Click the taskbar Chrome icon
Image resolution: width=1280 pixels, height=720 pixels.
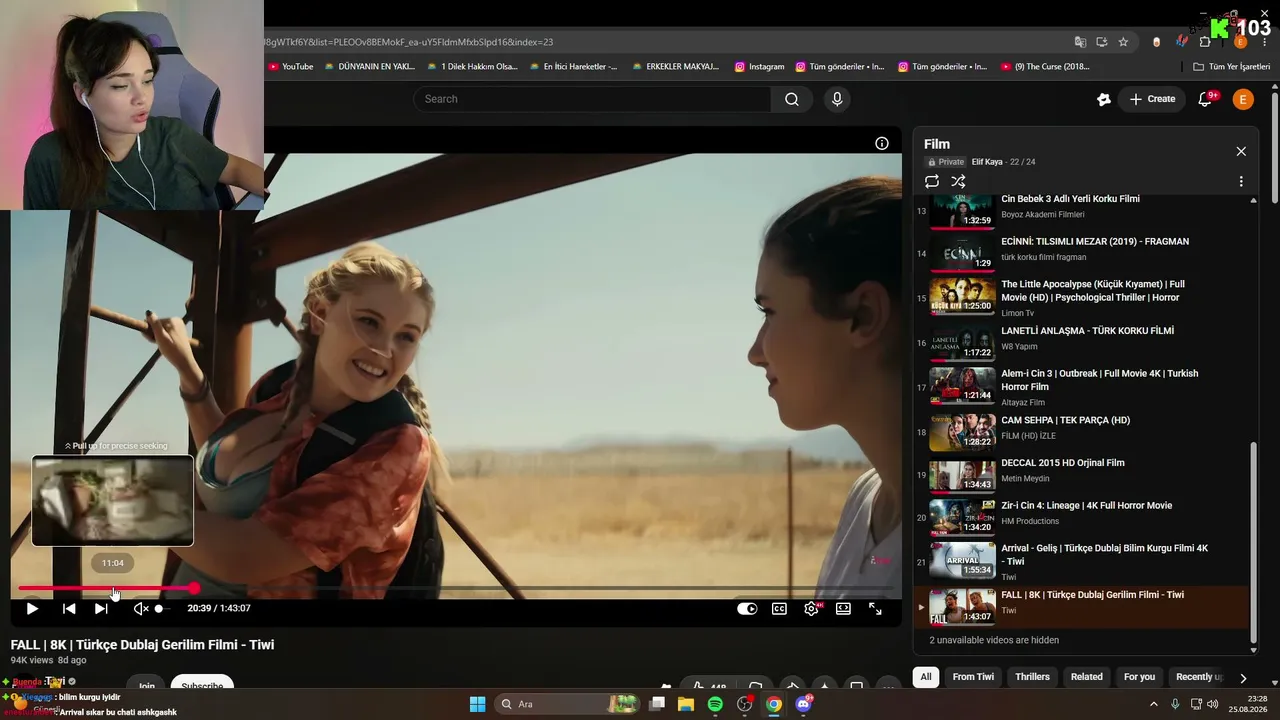pyautogui.click(x=774, y=704)
